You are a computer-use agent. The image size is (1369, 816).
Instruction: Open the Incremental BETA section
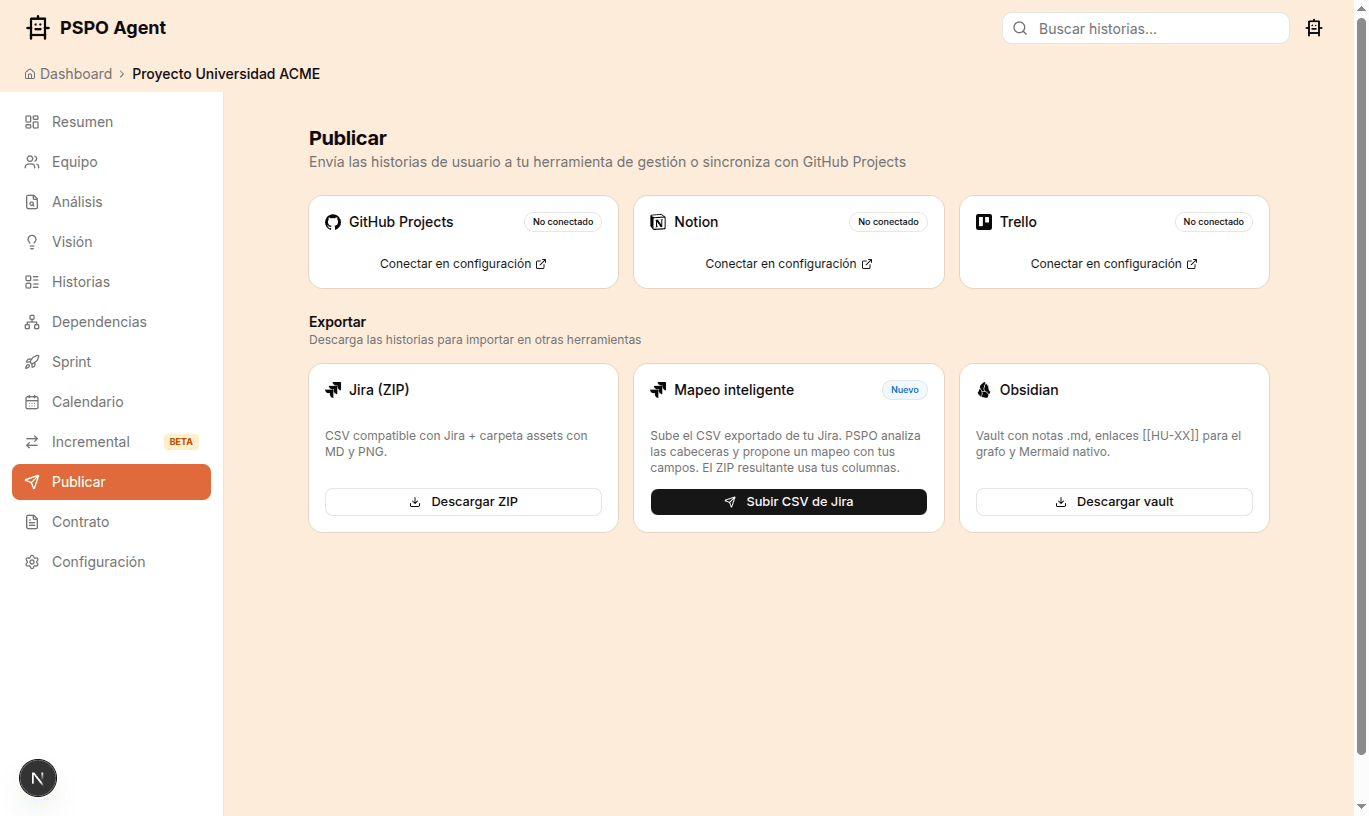tap(90, 441)
